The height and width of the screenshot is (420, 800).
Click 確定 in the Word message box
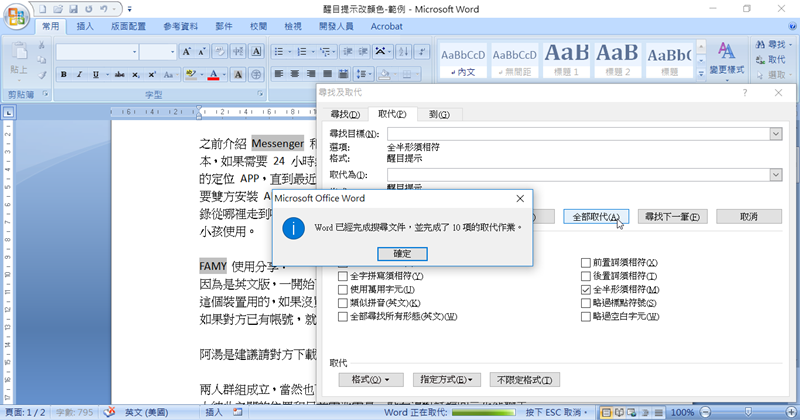[x=402, y=254]
